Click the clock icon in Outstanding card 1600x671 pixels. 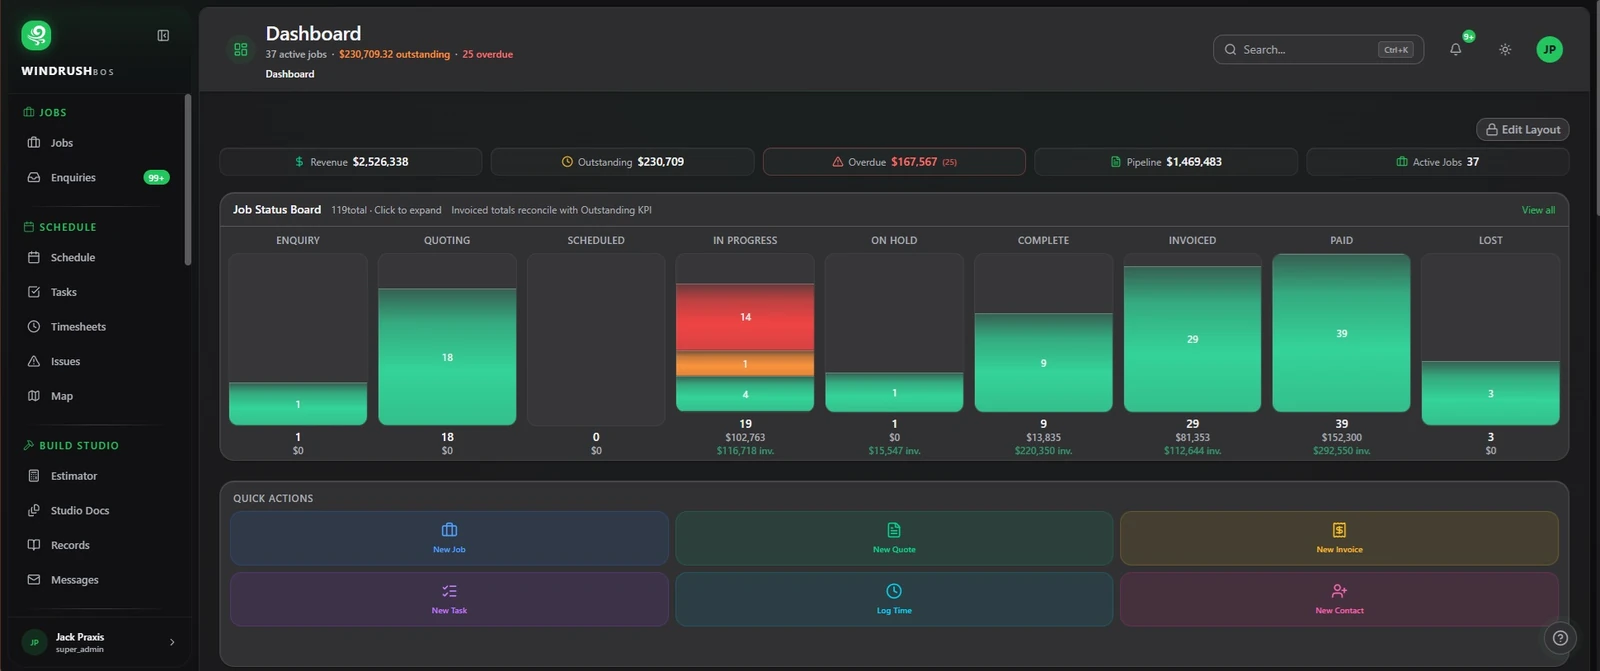coord(567,162)
